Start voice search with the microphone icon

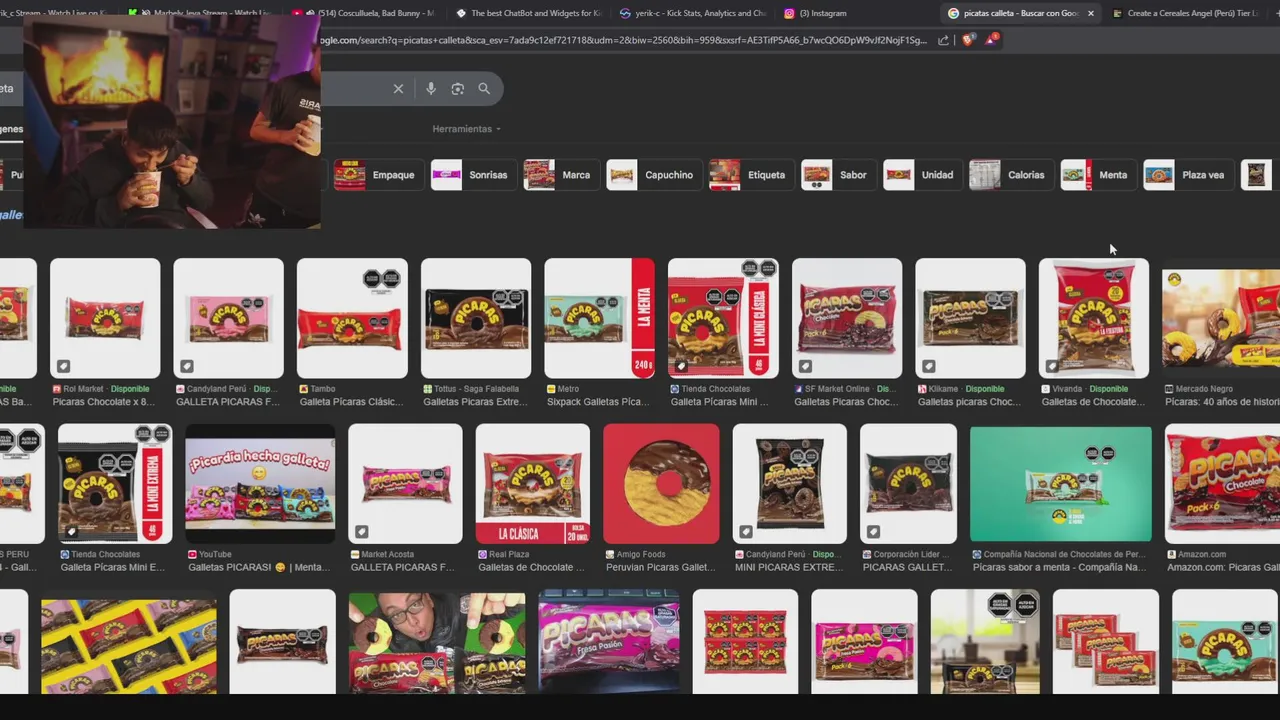[x=431, y=89]
